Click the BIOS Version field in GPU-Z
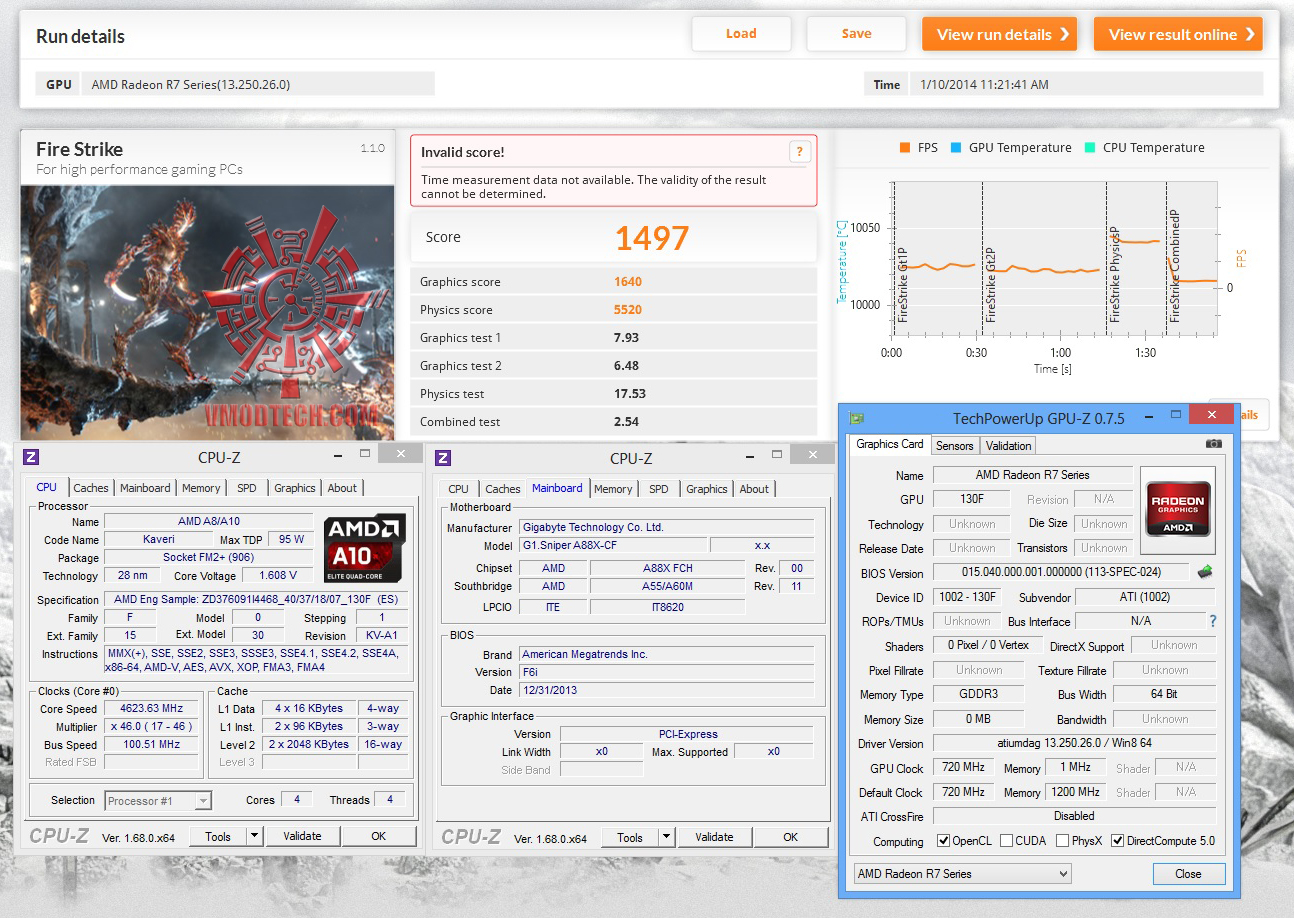 click(x=1063, y=573)
